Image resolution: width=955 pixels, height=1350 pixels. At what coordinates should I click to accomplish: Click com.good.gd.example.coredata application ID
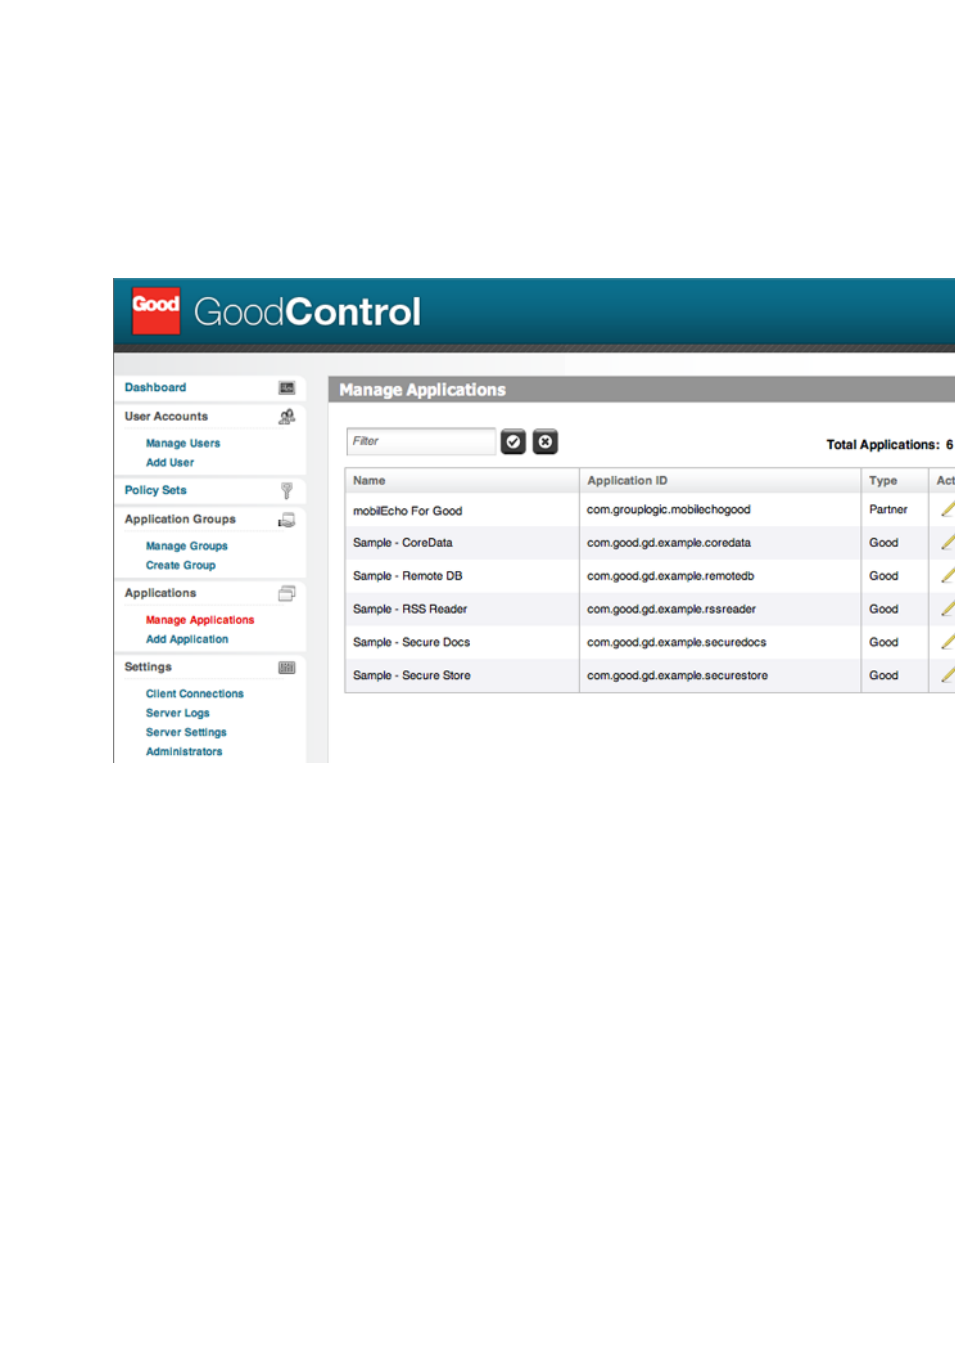(669, 543)
